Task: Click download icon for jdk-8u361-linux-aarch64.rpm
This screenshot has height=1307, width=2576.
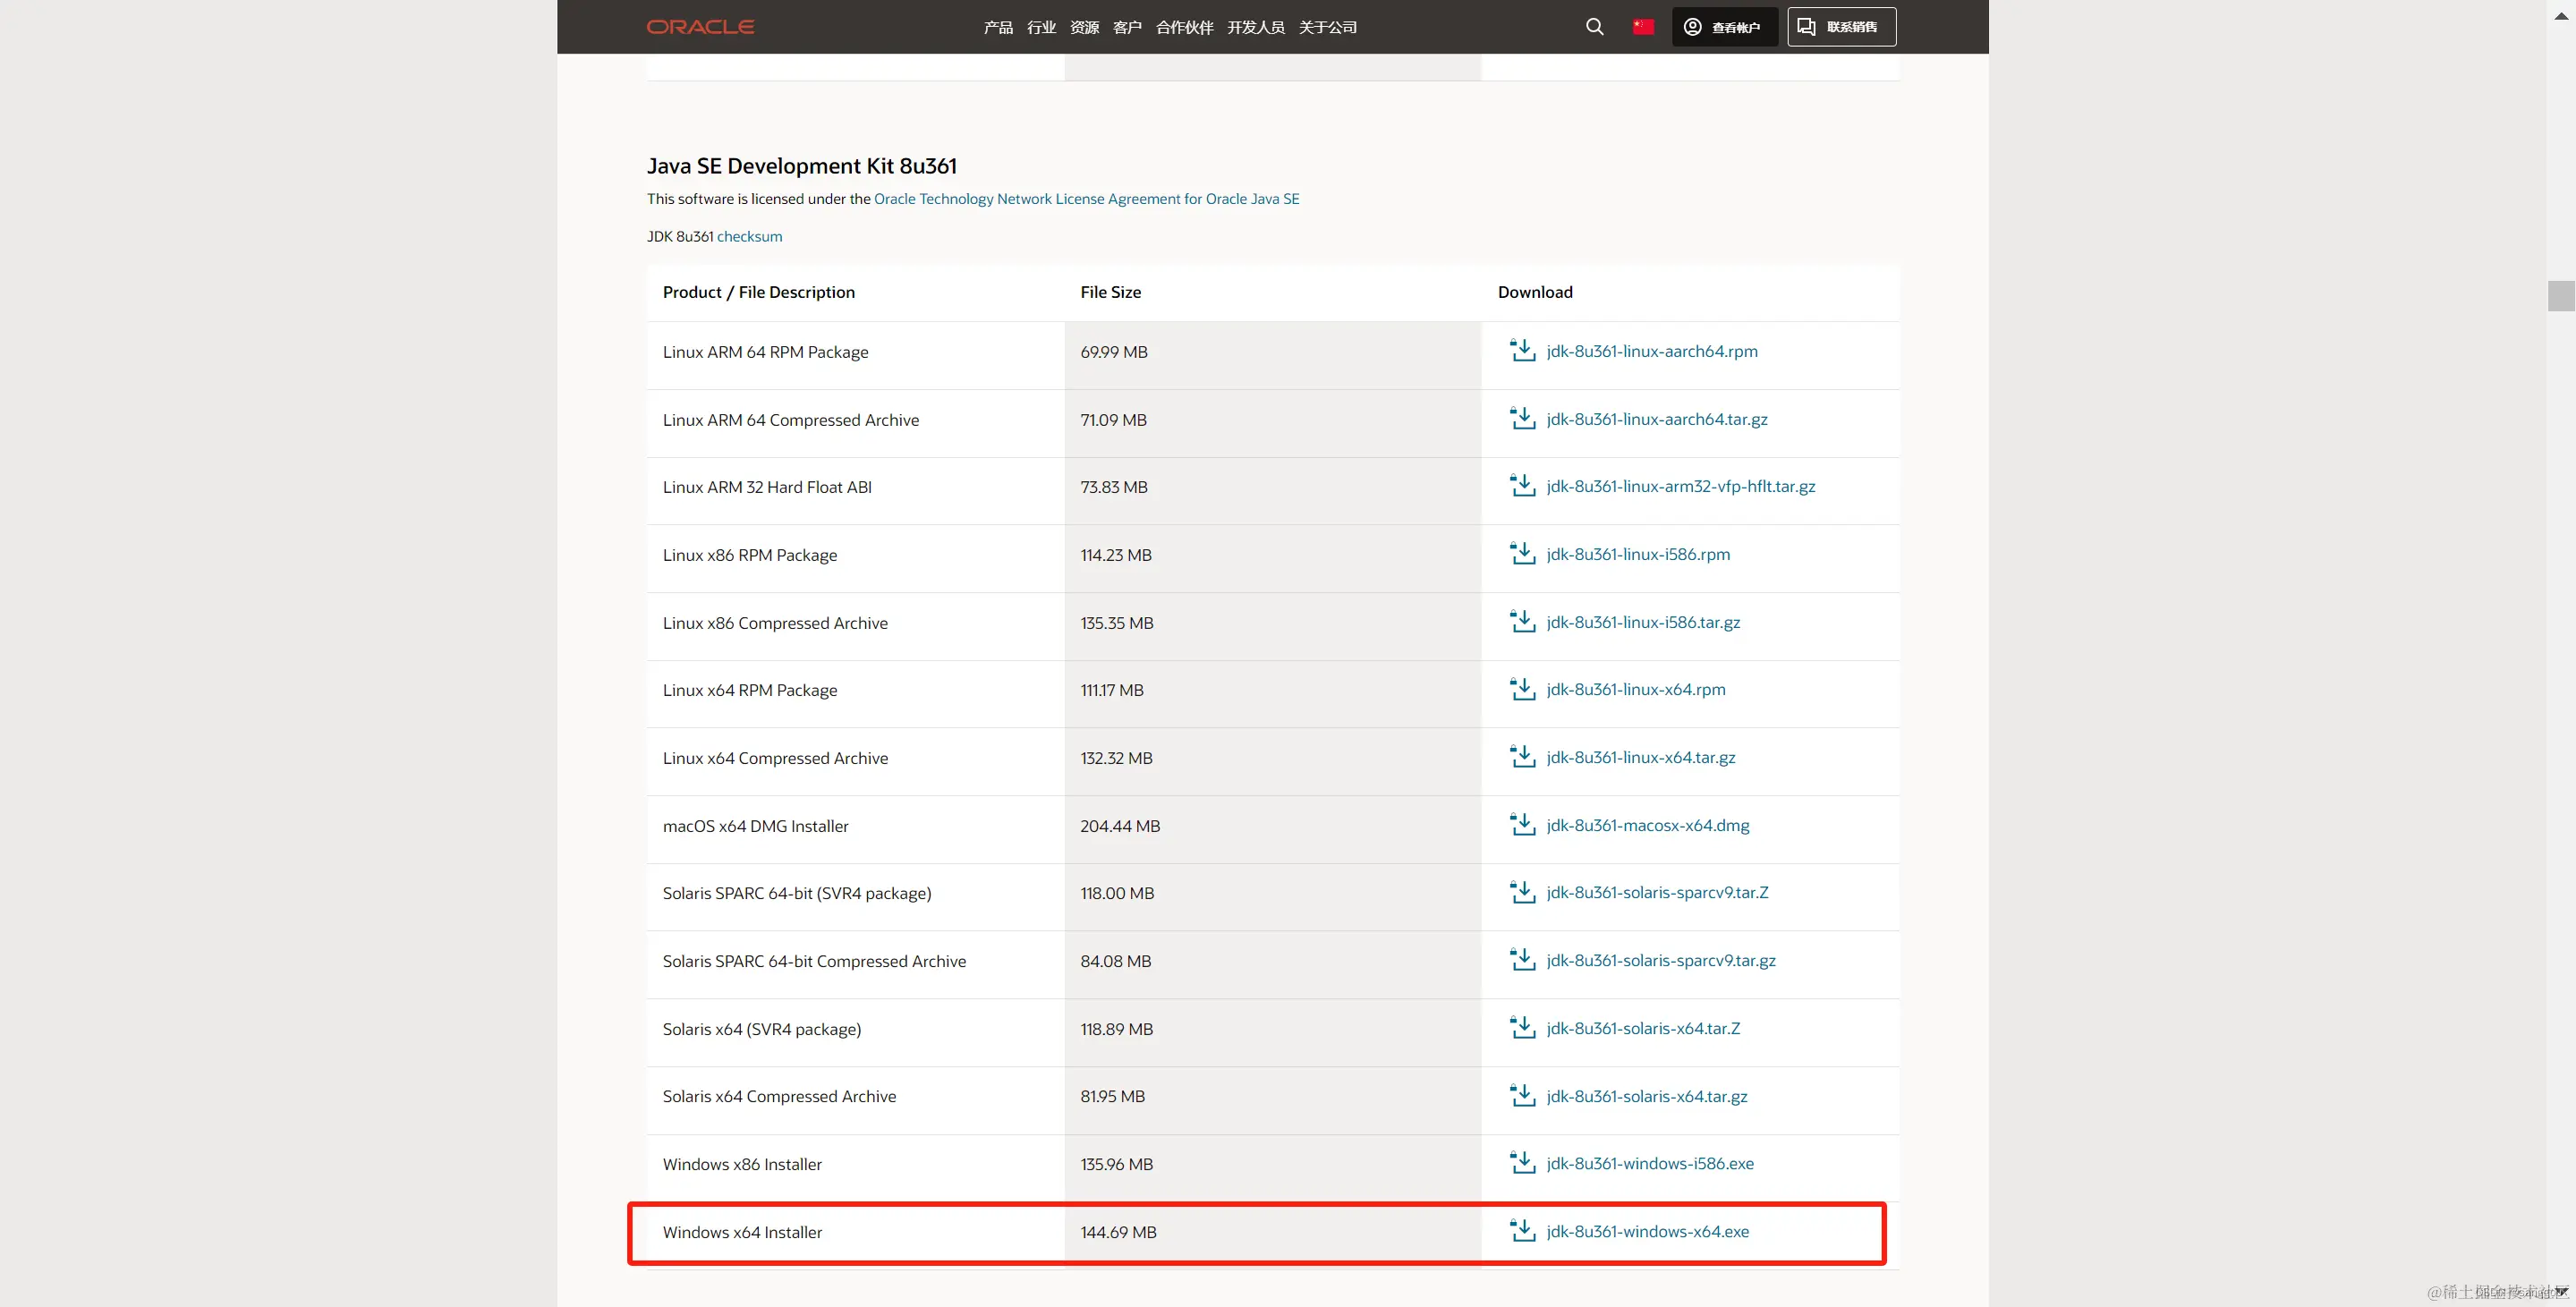Action: click(1522, 350)
